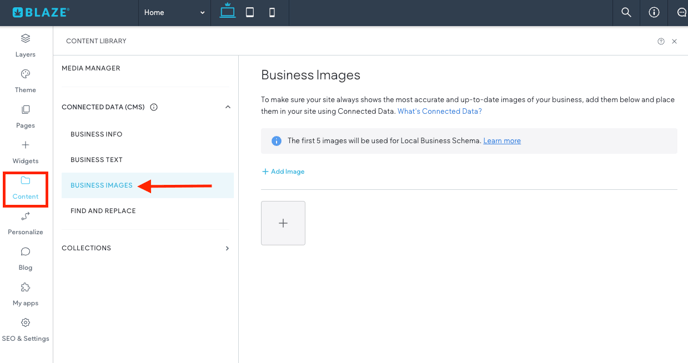688x363 pixels.
Task: Switch to desktop device view
Action: click(227, 11)
